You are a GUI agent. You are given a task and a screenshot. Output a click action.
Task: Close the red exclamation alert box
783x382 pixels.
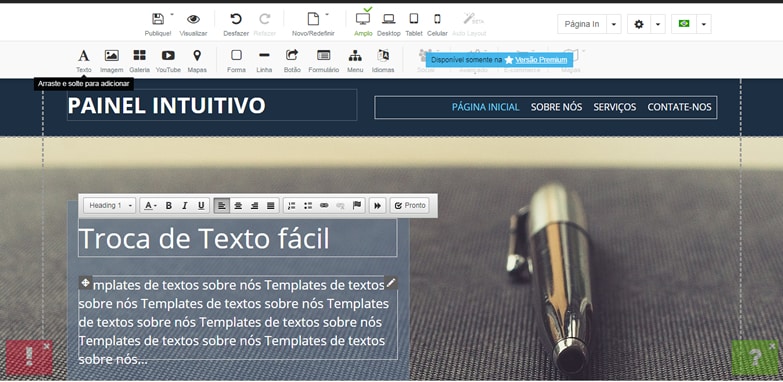(x=46, y=346)
